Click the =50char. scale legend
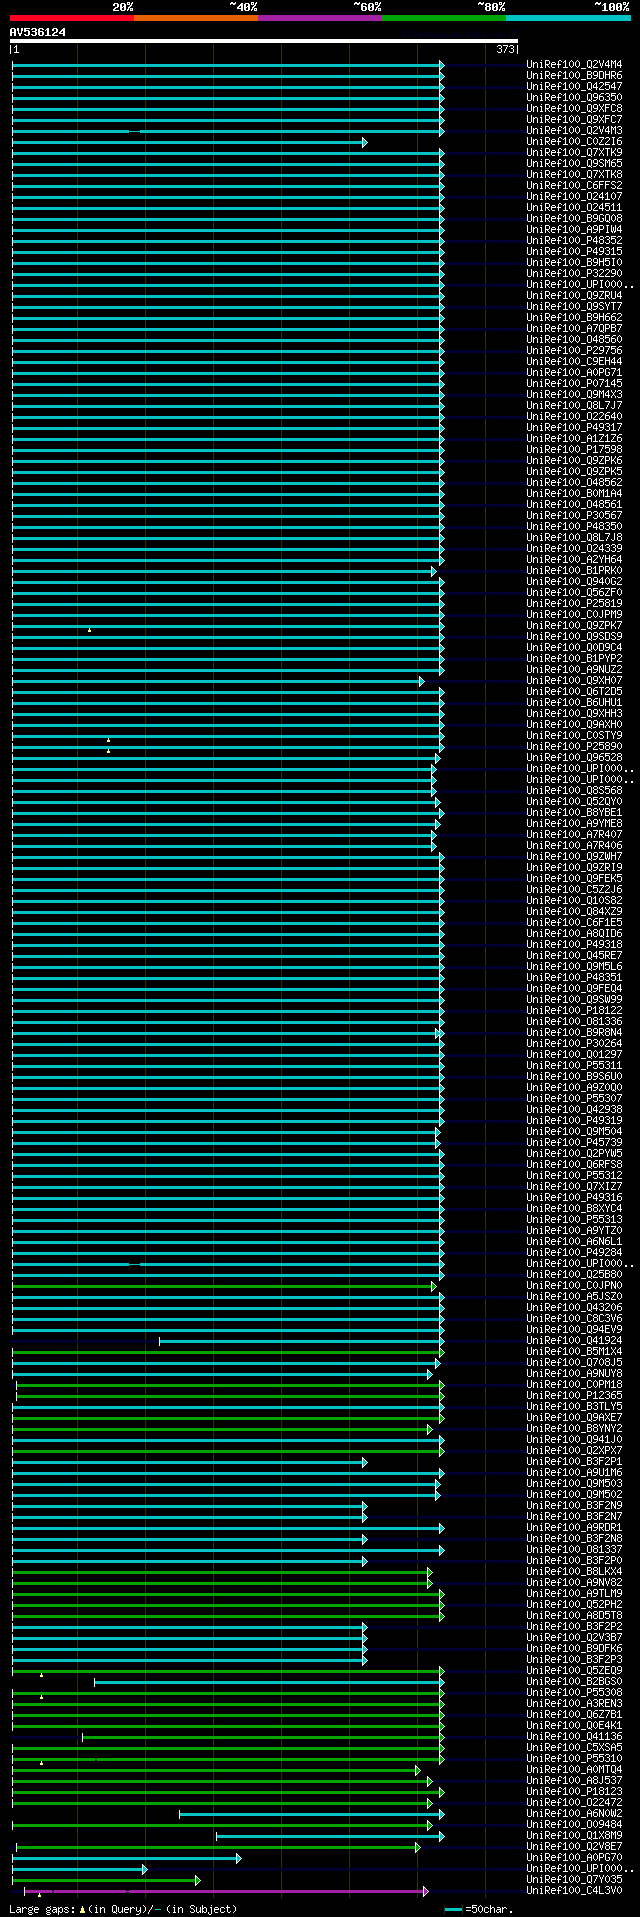The width and height of the screenshot is (640, 1917). pos(478,1909)
